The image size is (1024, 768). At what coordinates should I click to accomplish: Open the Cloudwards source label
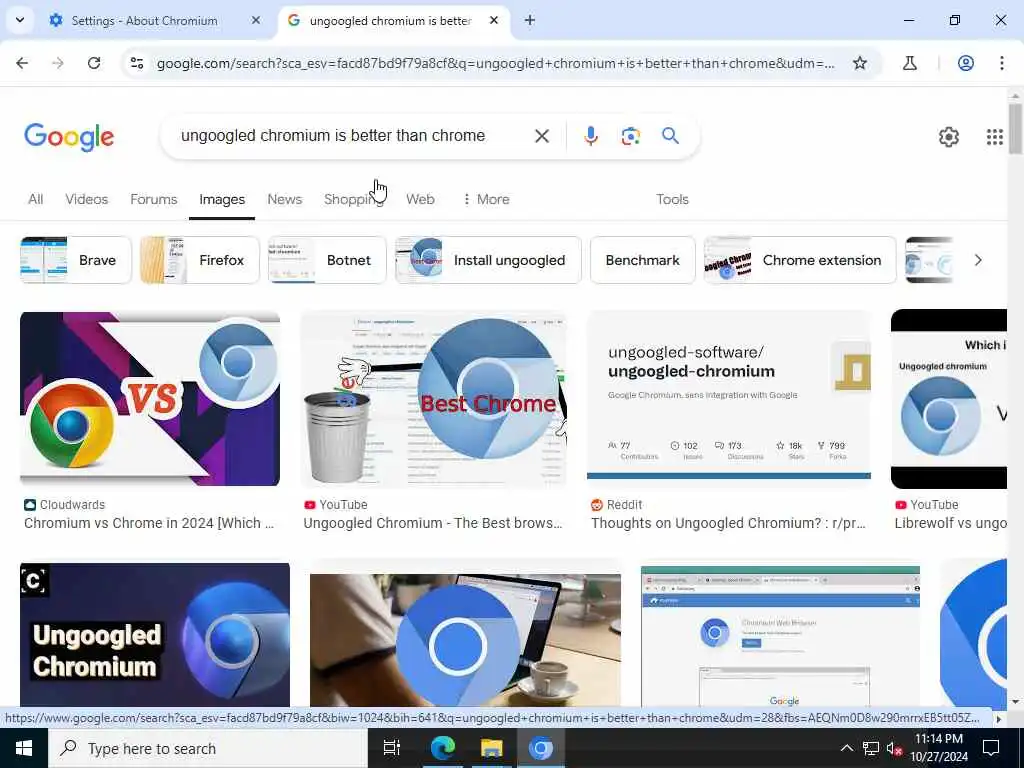pyautogui.click(x=65, y=505)
